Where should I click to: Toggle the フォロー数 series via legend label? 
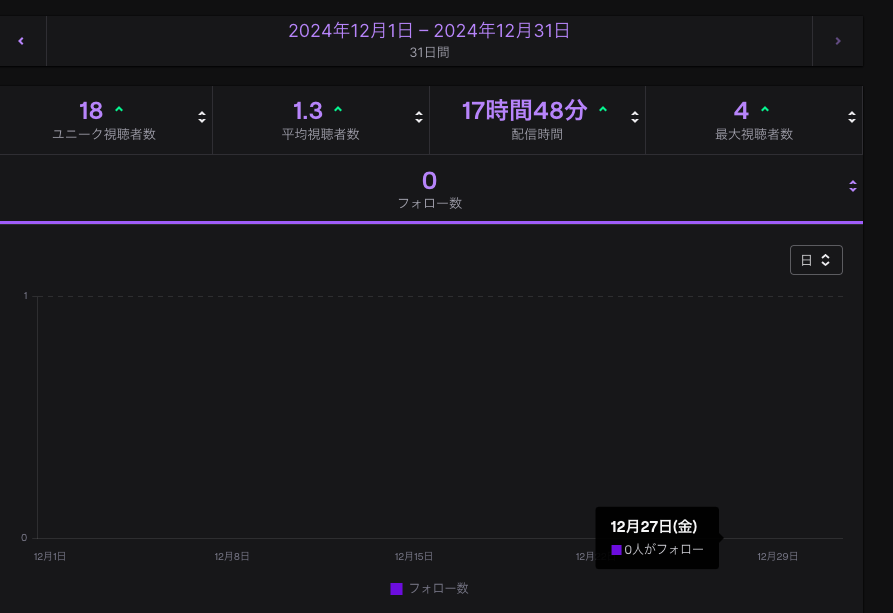pos(438,589)
